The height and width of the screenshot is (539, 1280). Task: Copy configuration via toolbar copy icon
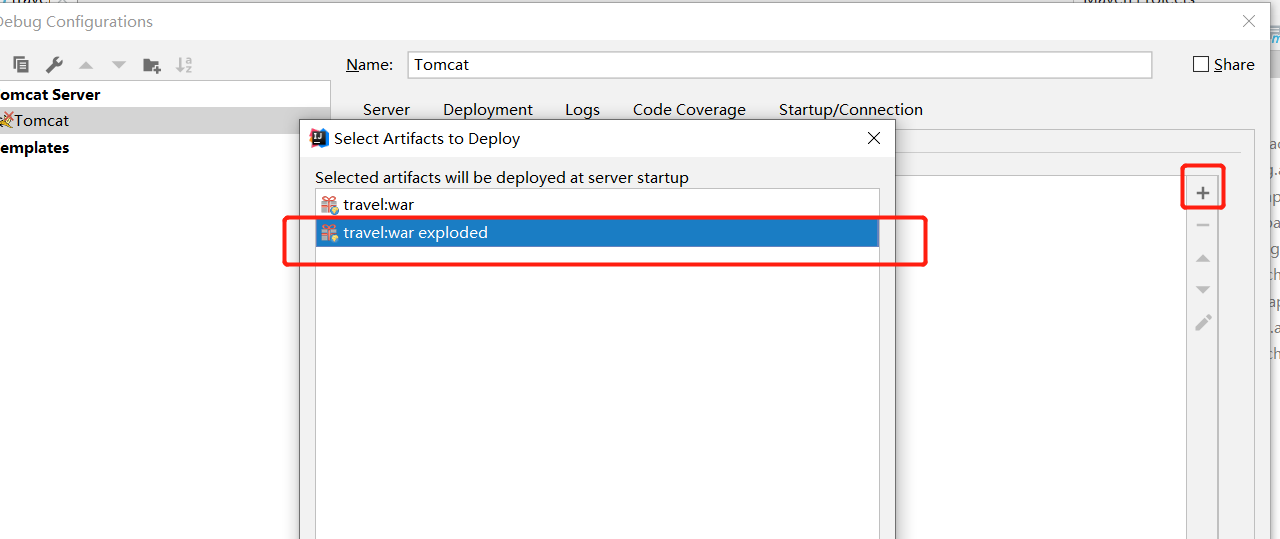[21, 65]
